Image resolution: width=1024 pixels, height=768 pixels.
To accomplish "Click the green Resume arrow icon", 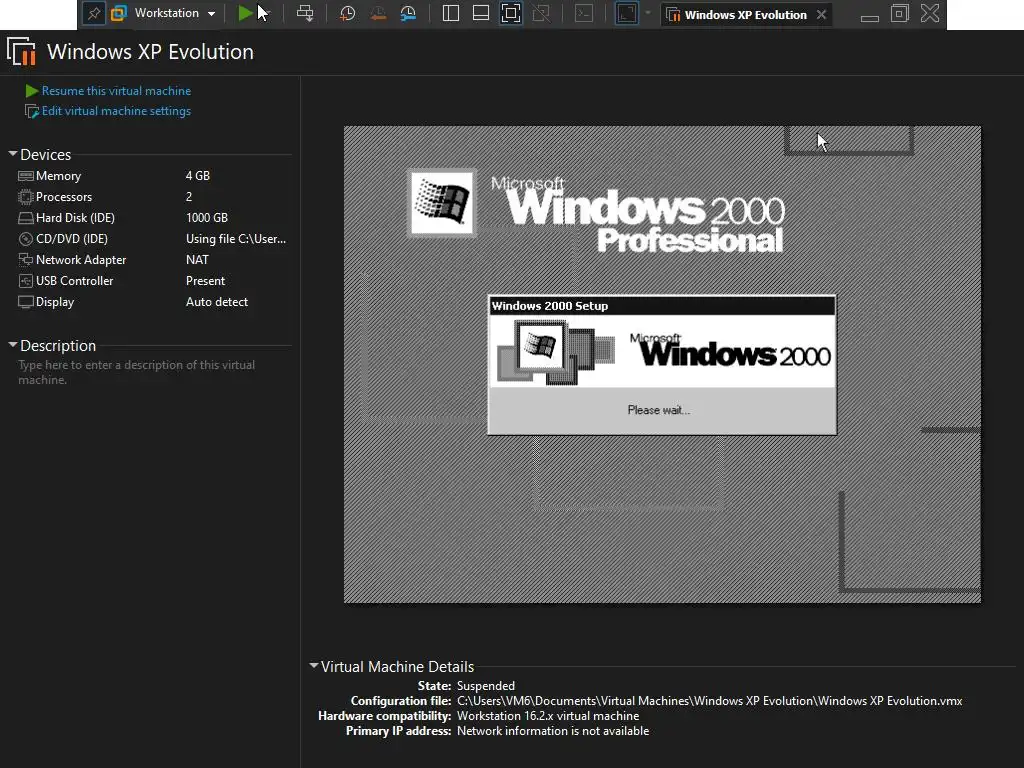I will tap(31, 91).
